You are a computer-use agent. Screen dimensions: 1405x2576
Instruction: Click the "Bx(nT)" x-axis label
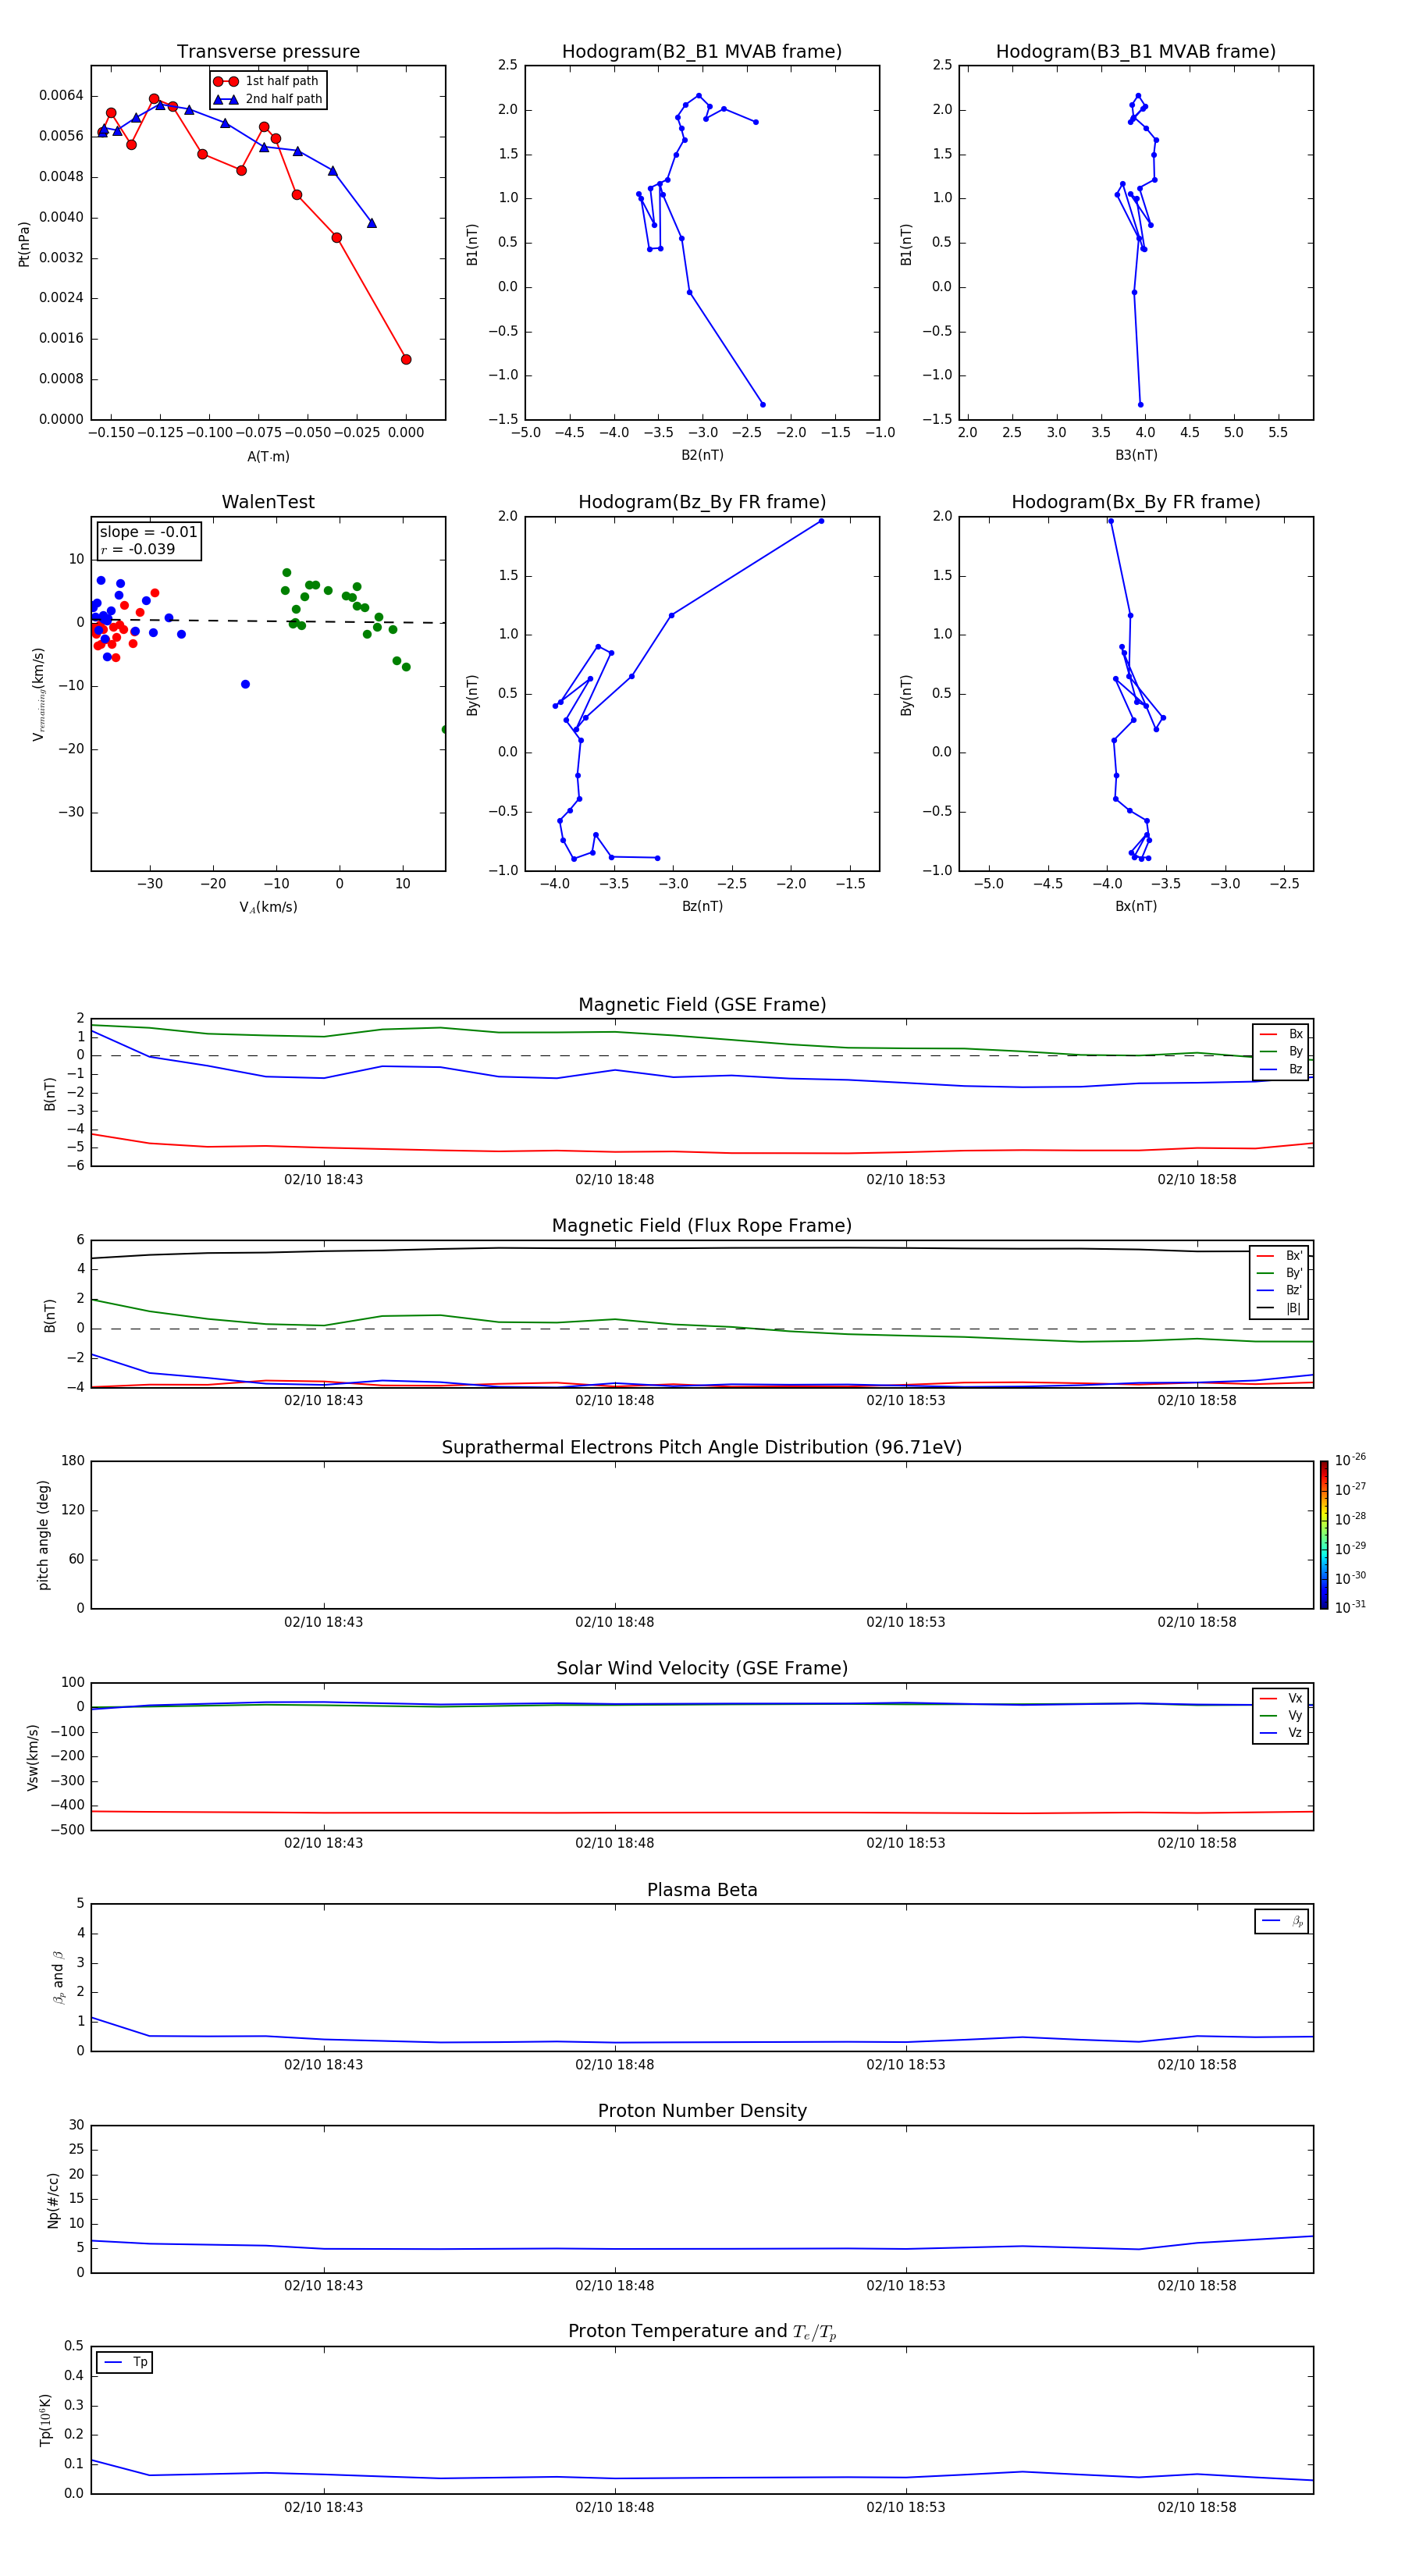pyautogui.click(x=1136, y=906)
